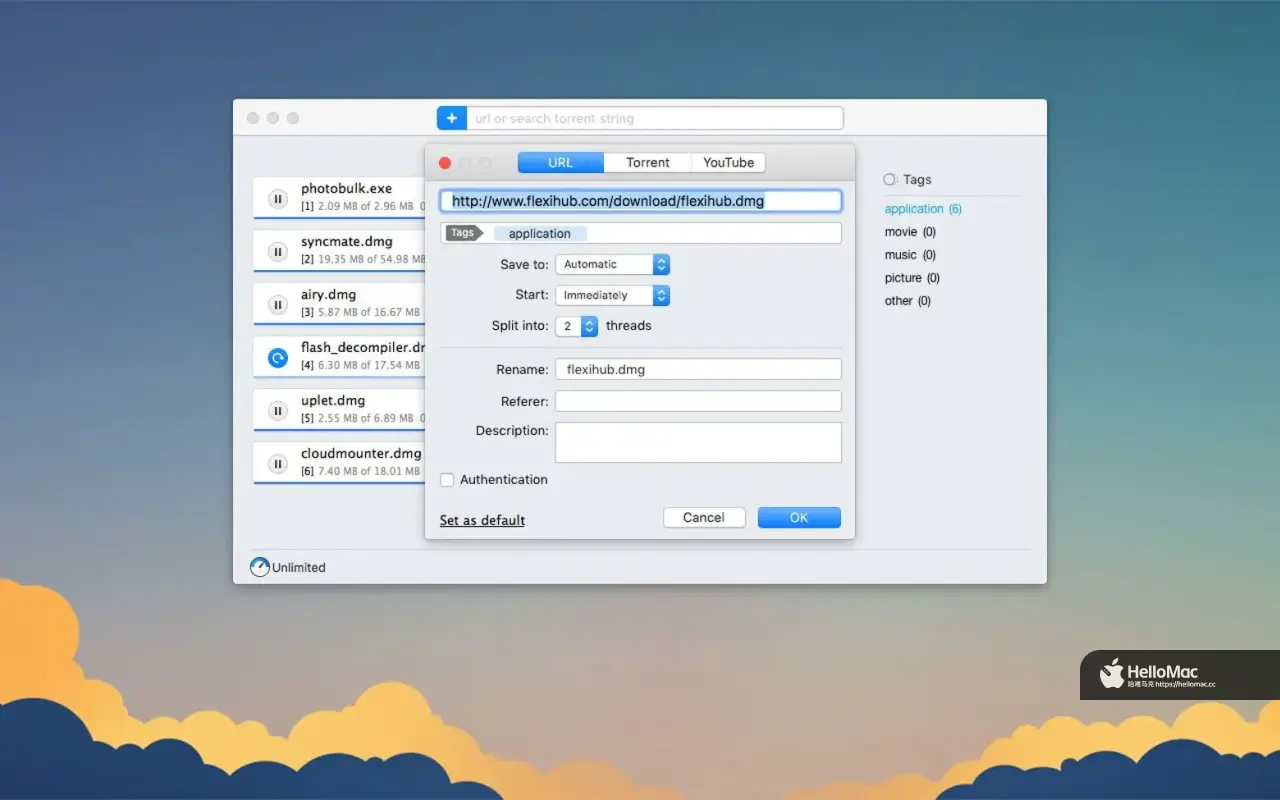The height and width of the screenshot is (800, 1280).
Task: Pause the uplet.dmg download
Action: tap(278, 411)
